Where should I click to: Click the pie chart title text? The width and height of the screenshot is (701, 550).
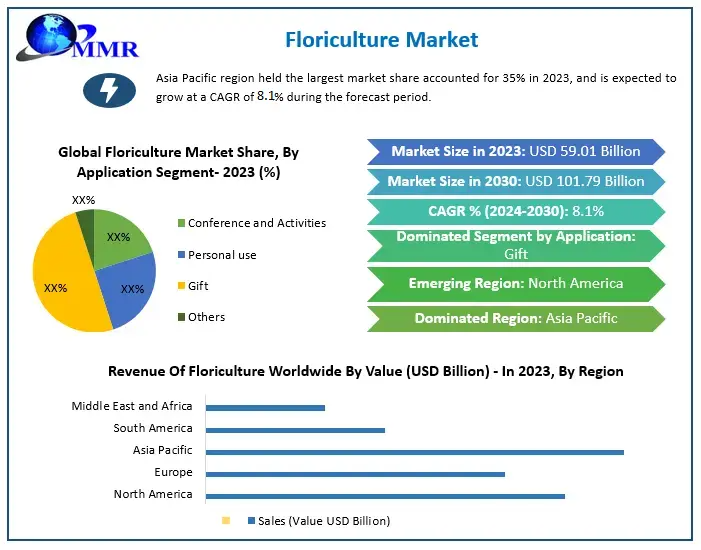(178, 162)
